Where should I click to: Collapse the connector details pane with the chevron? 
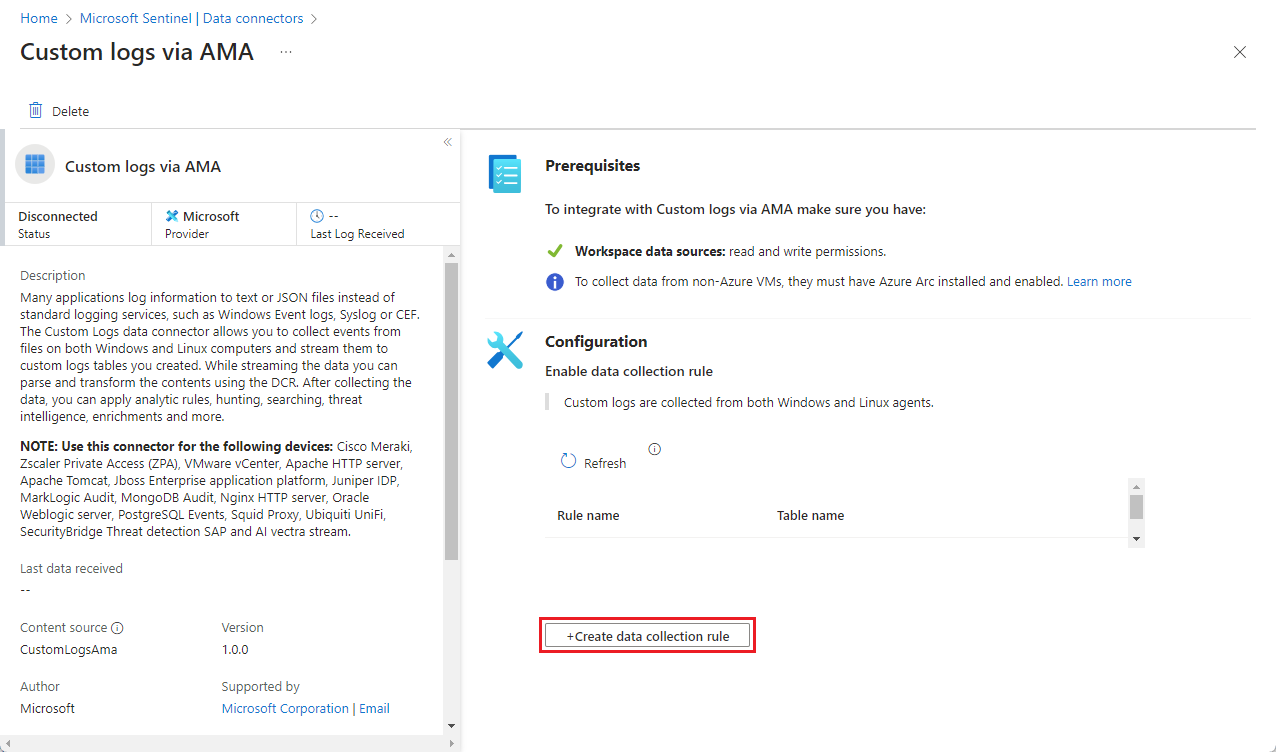(x=447, y=142)
